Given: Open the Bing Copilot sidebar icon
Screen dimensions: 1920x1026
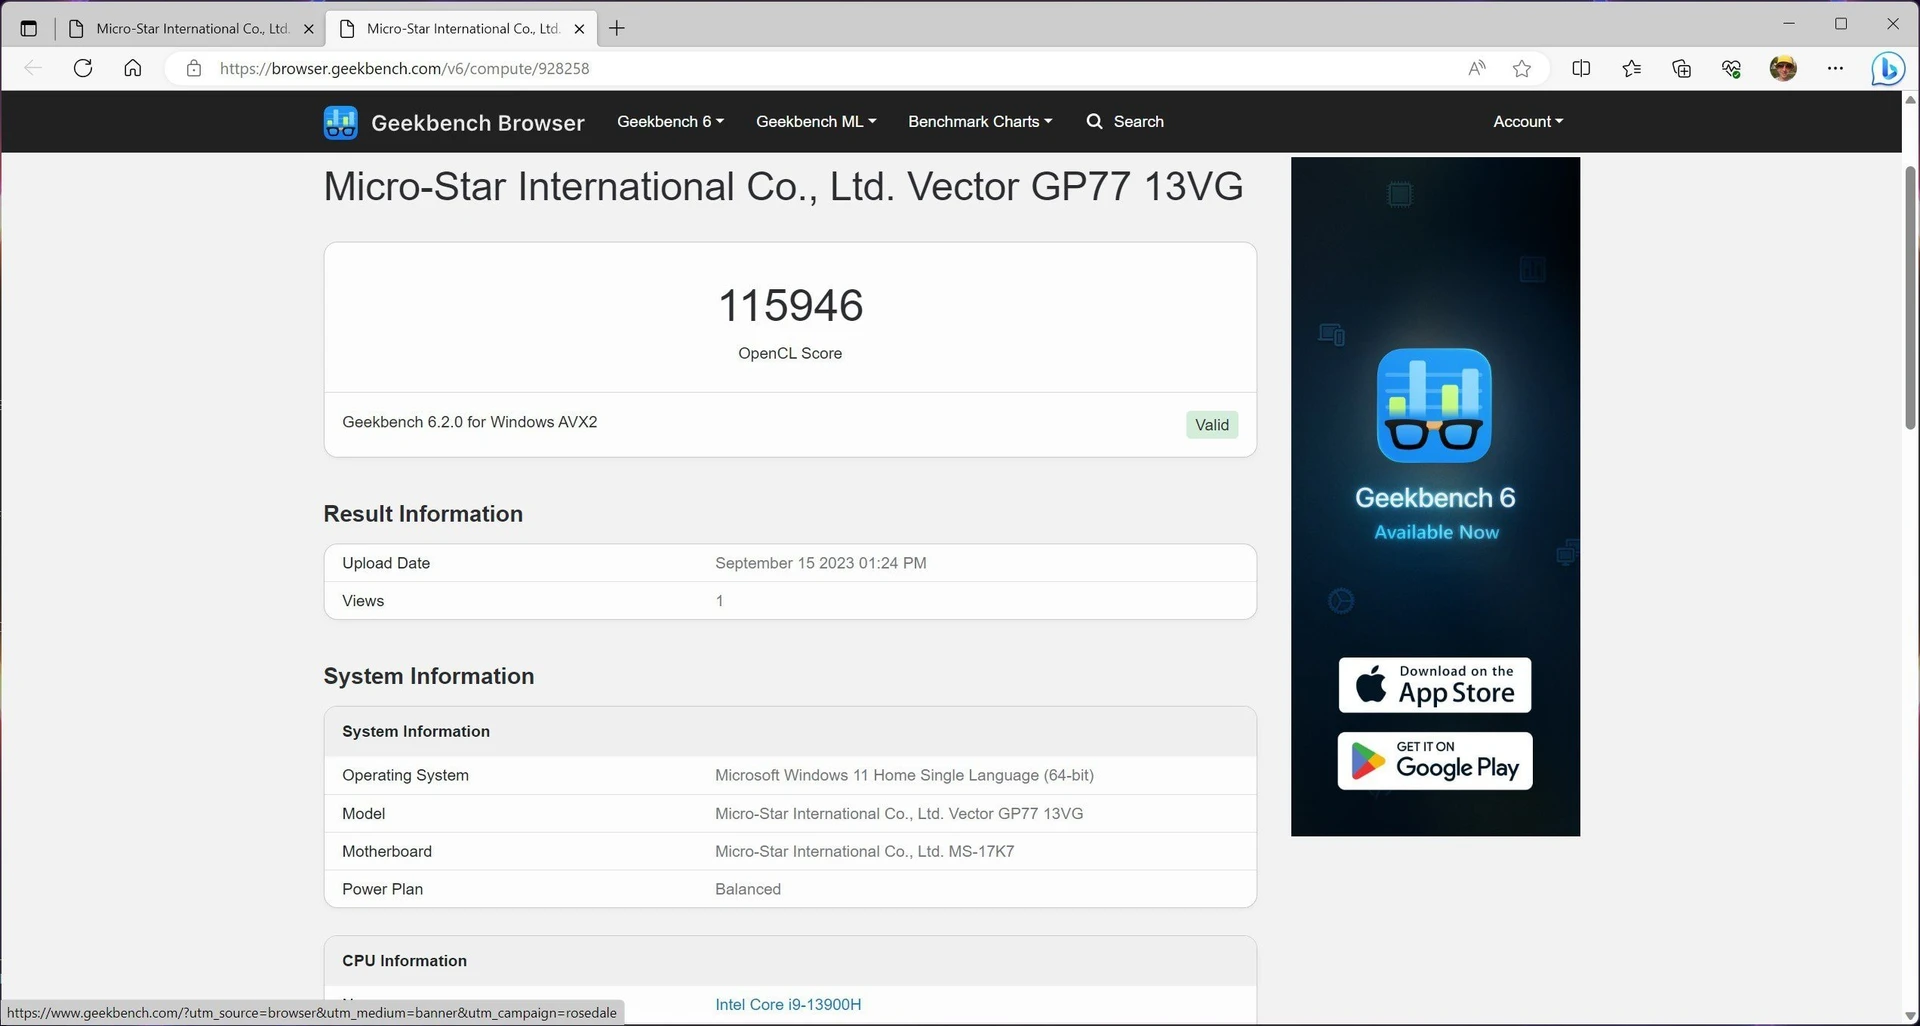Looking at the screenshot, I should click(1888, 68).
